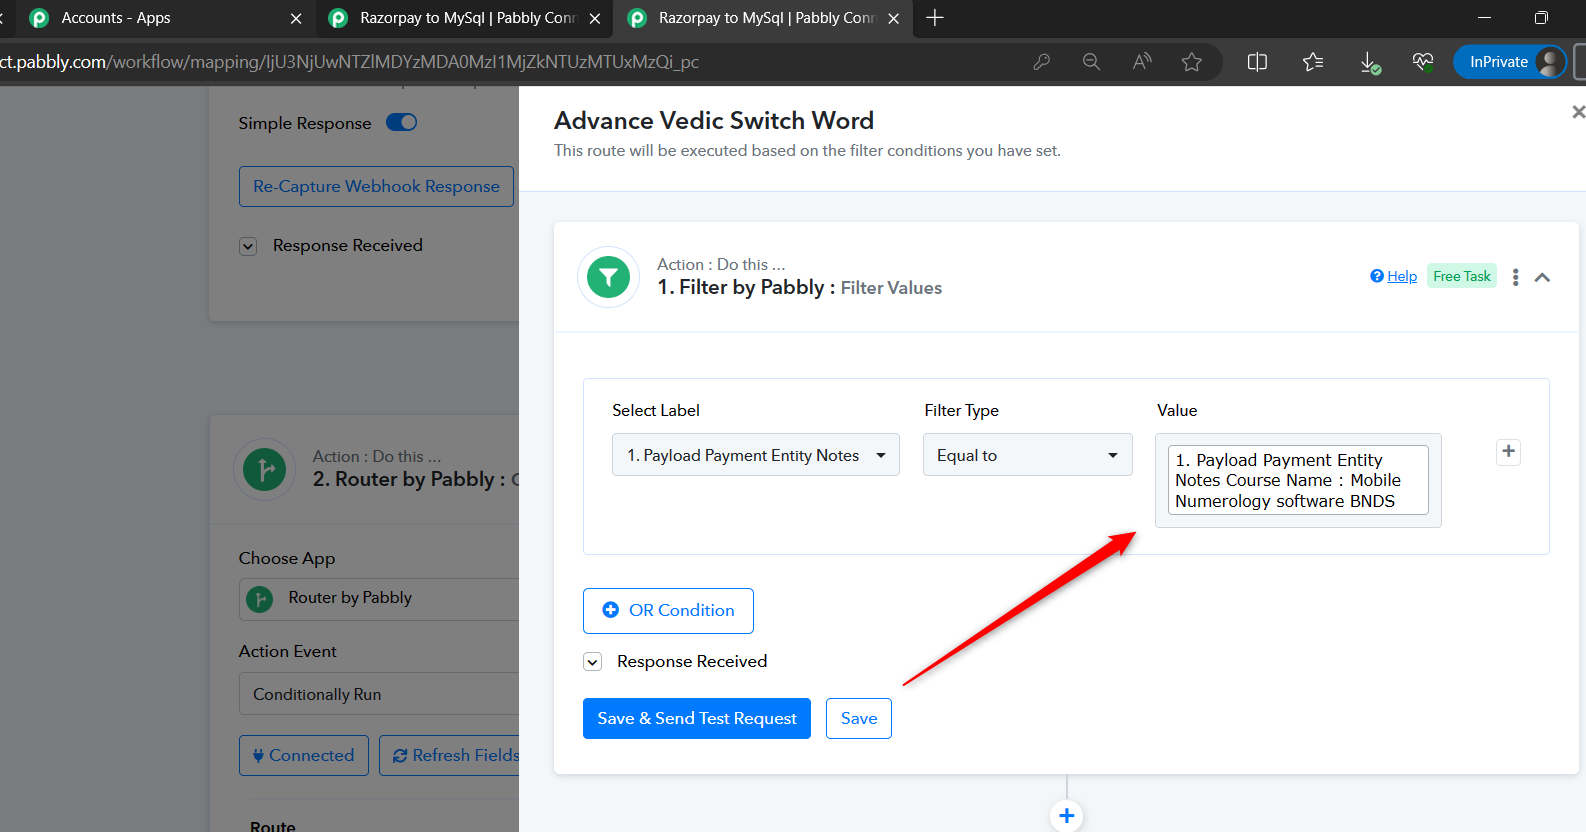Viewport: 1586px width, 832px height.
Task: Expand Response Received under webhook section
Action: 248,246
